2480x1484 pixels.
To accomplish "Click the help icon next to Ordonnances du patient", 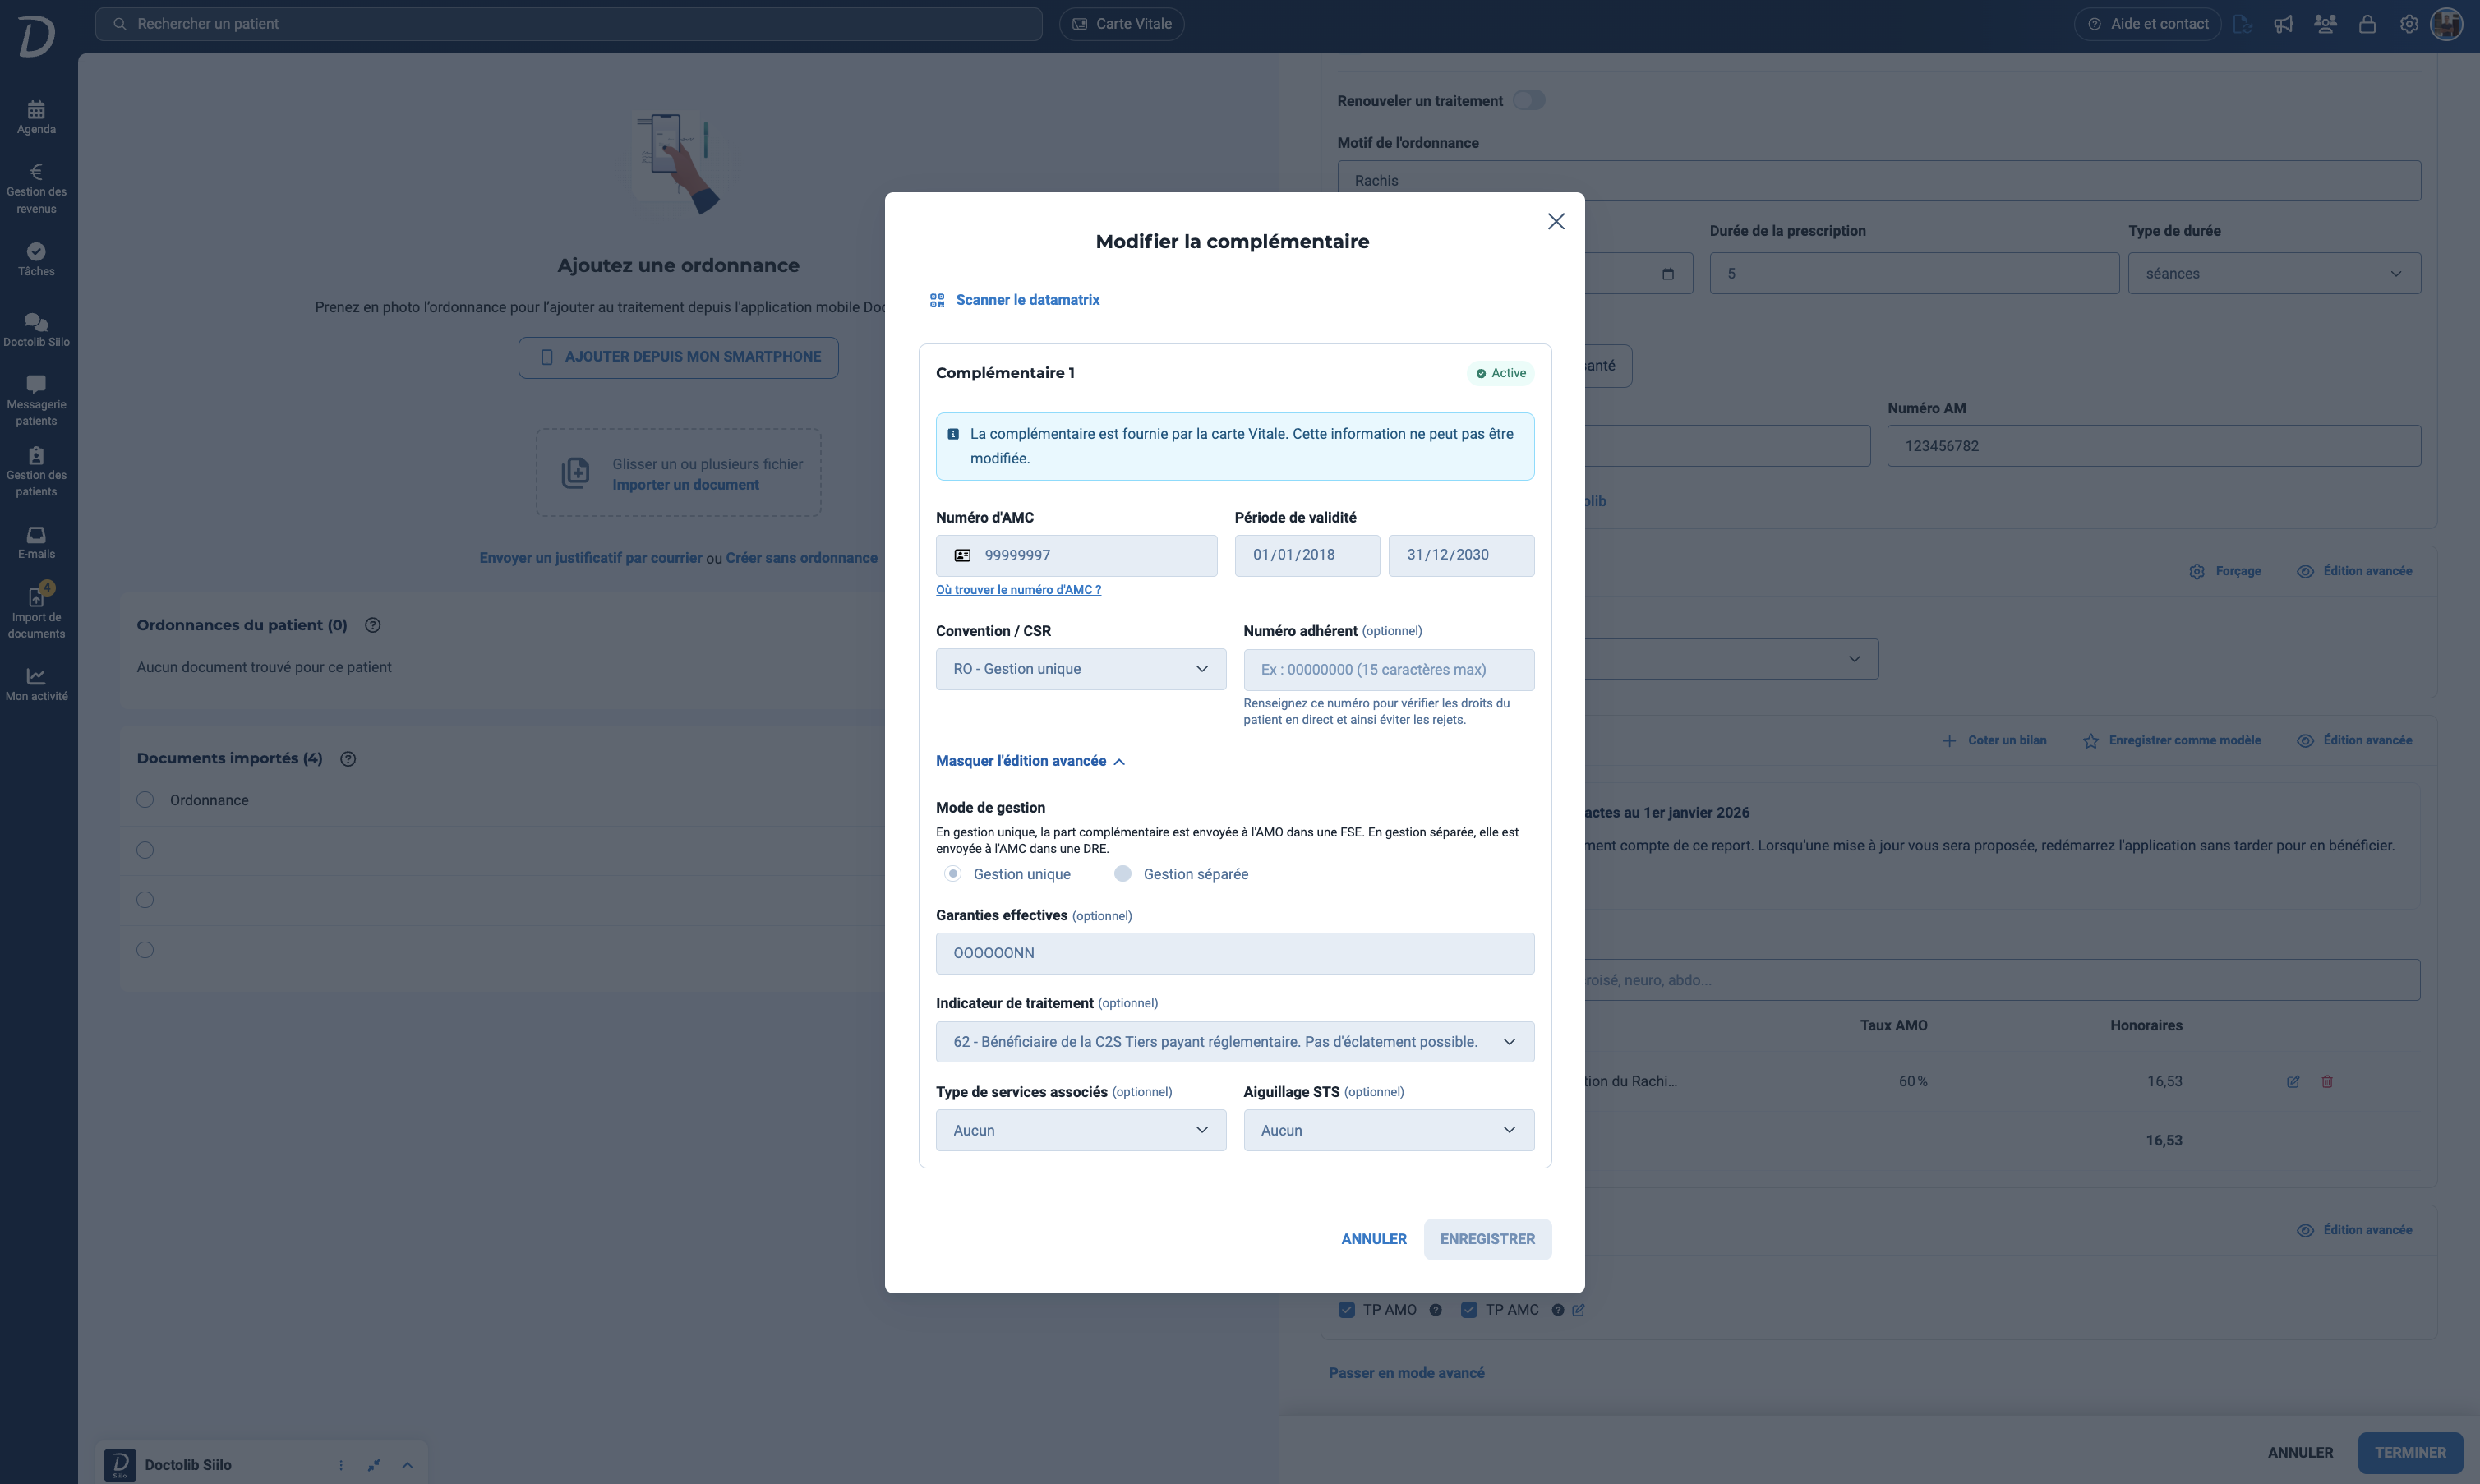I will [x=373, y=625].
